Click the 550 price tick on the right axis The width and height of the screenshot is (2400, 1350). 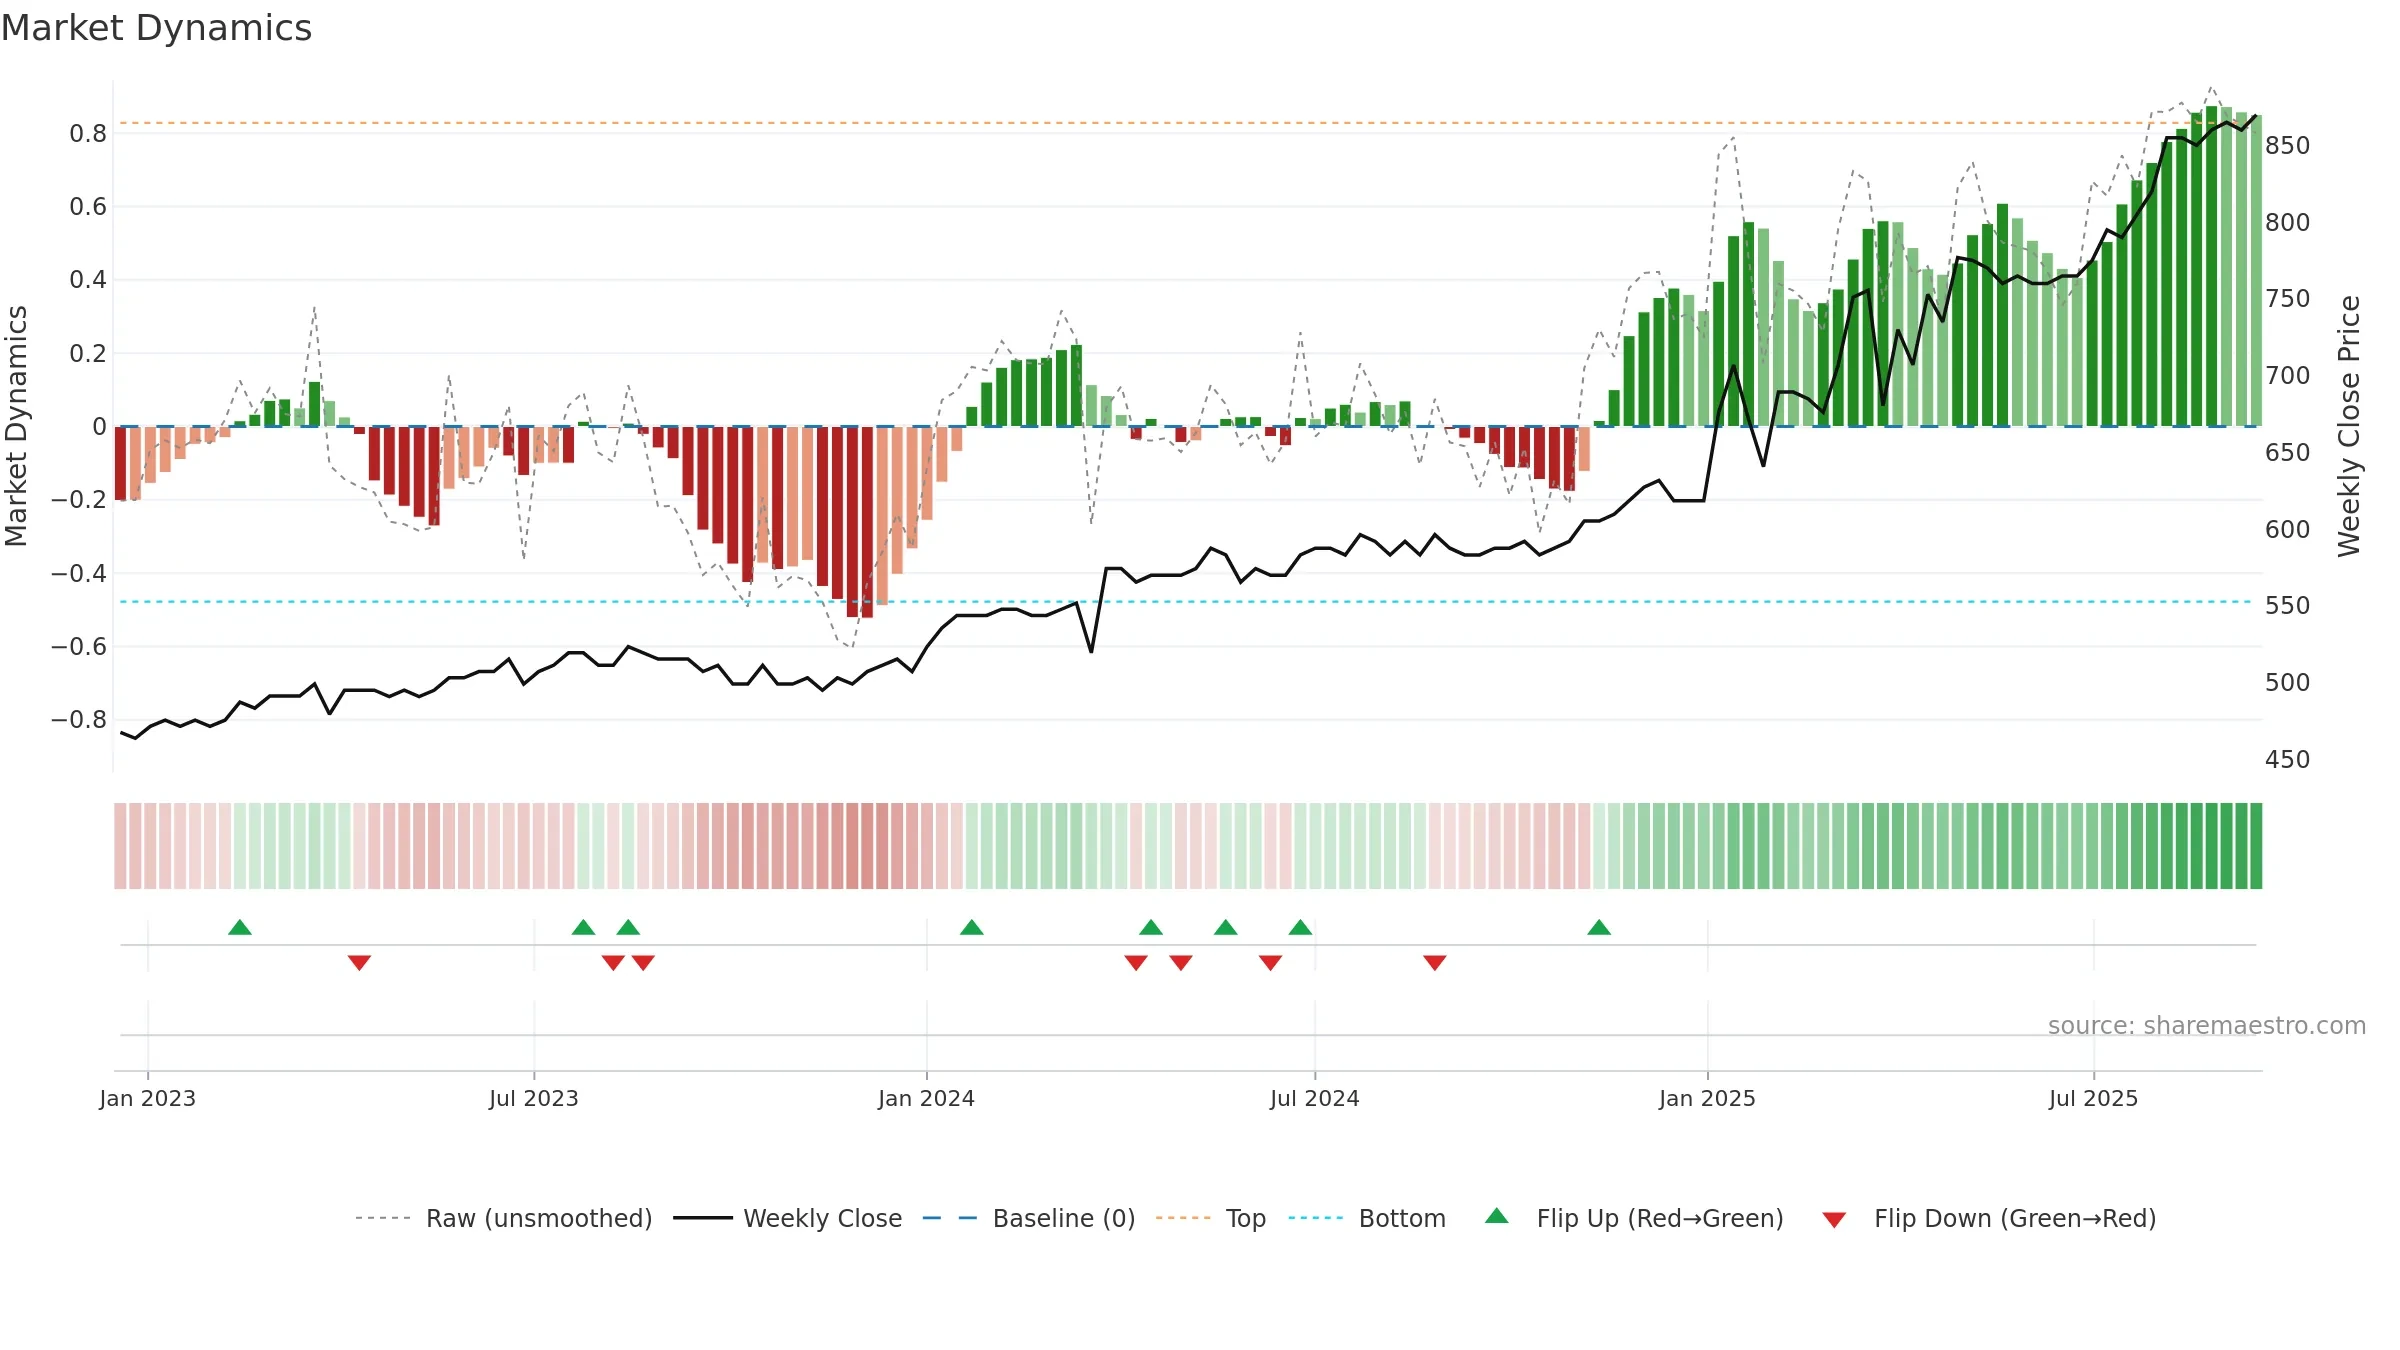[x=2288, y=606]
